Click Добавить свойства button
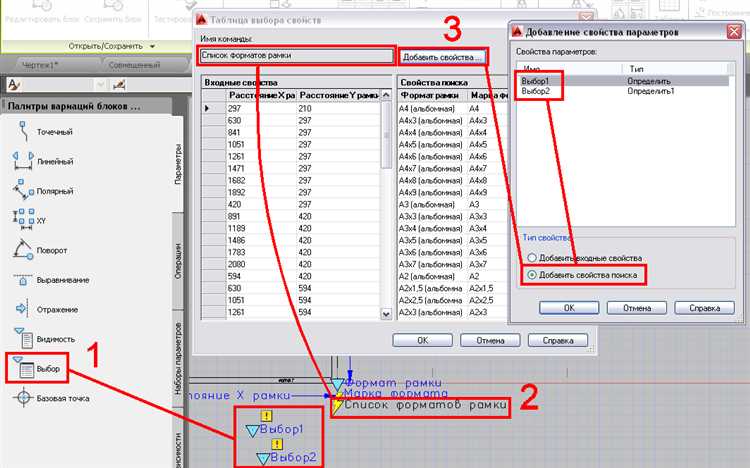Screen dimensions: 750x468 click(x=442, y=57)
